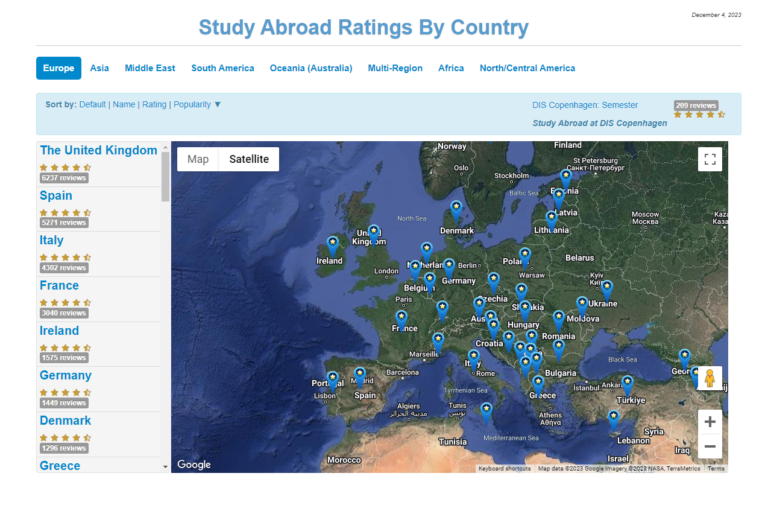Click the 4302 reviews badge

click(64, 268)
